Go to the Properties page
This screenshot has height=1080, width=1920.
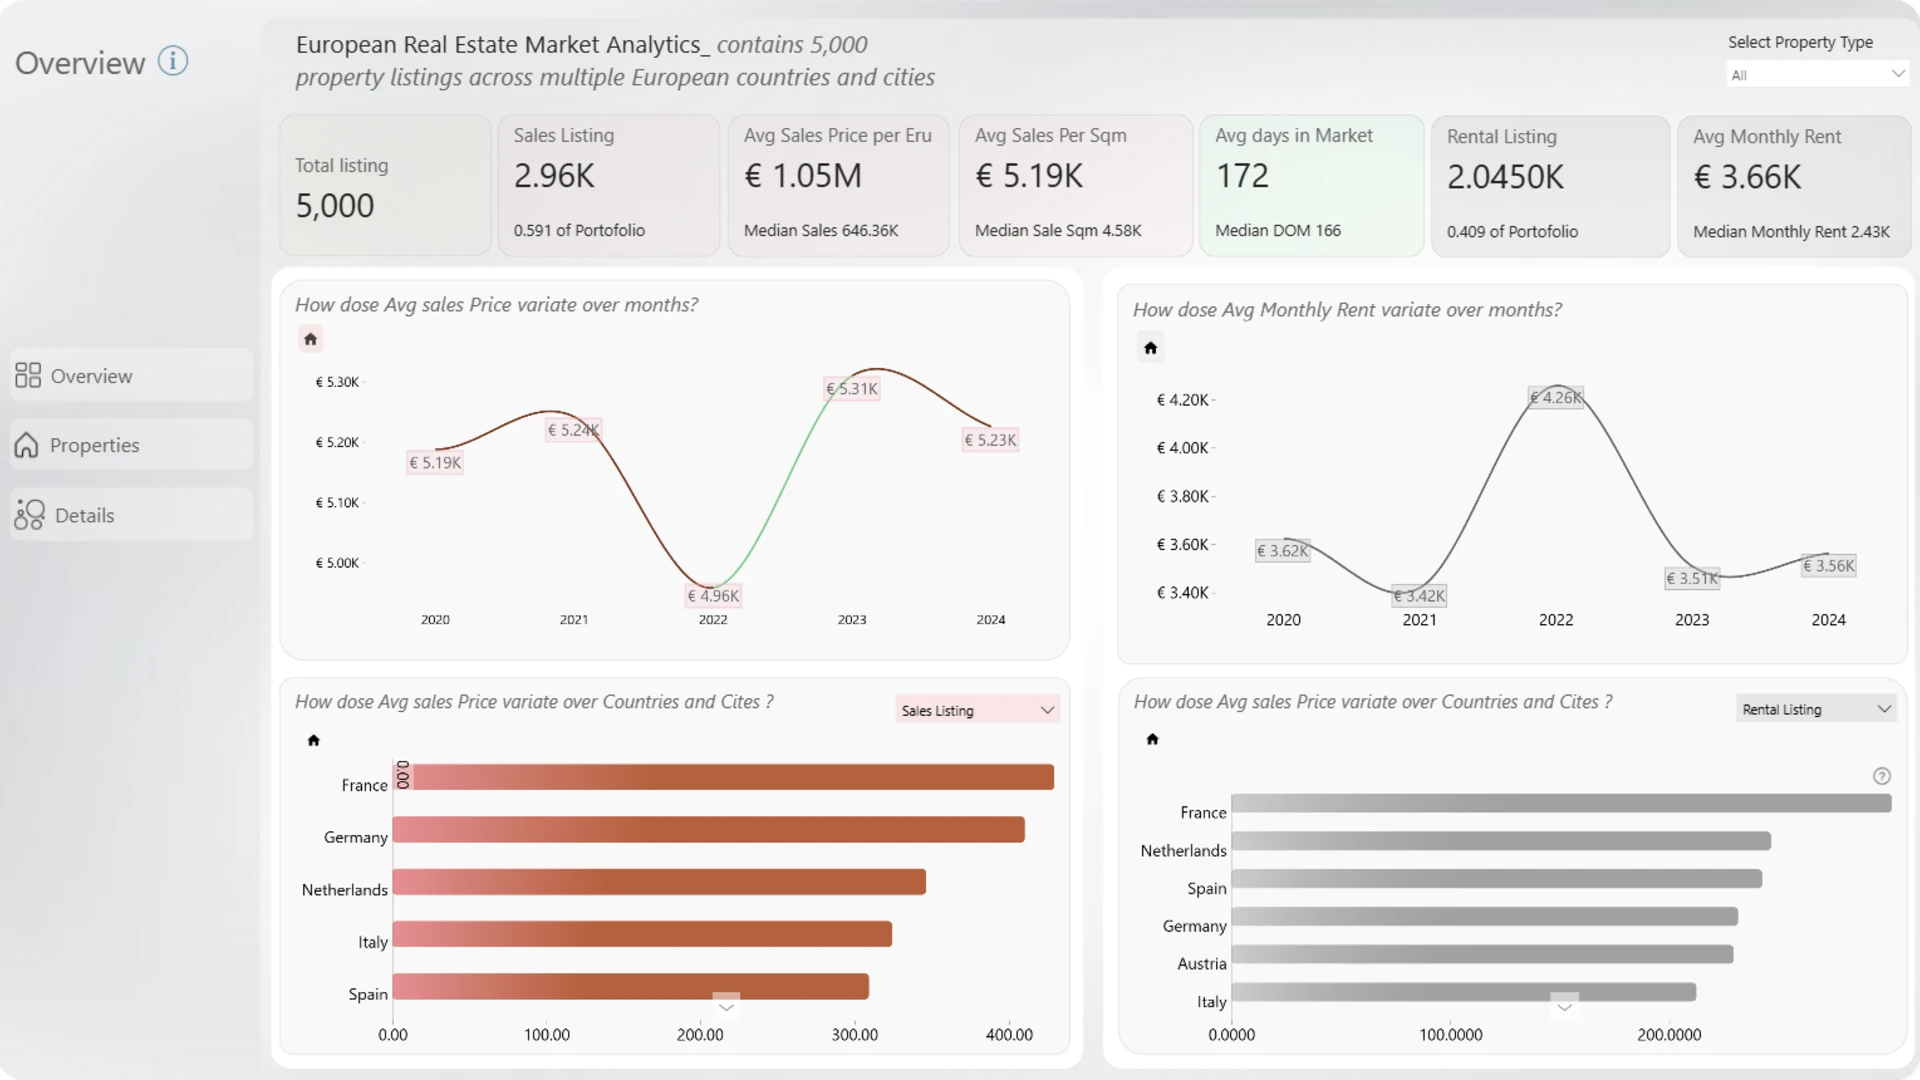[x=95, y=445]
